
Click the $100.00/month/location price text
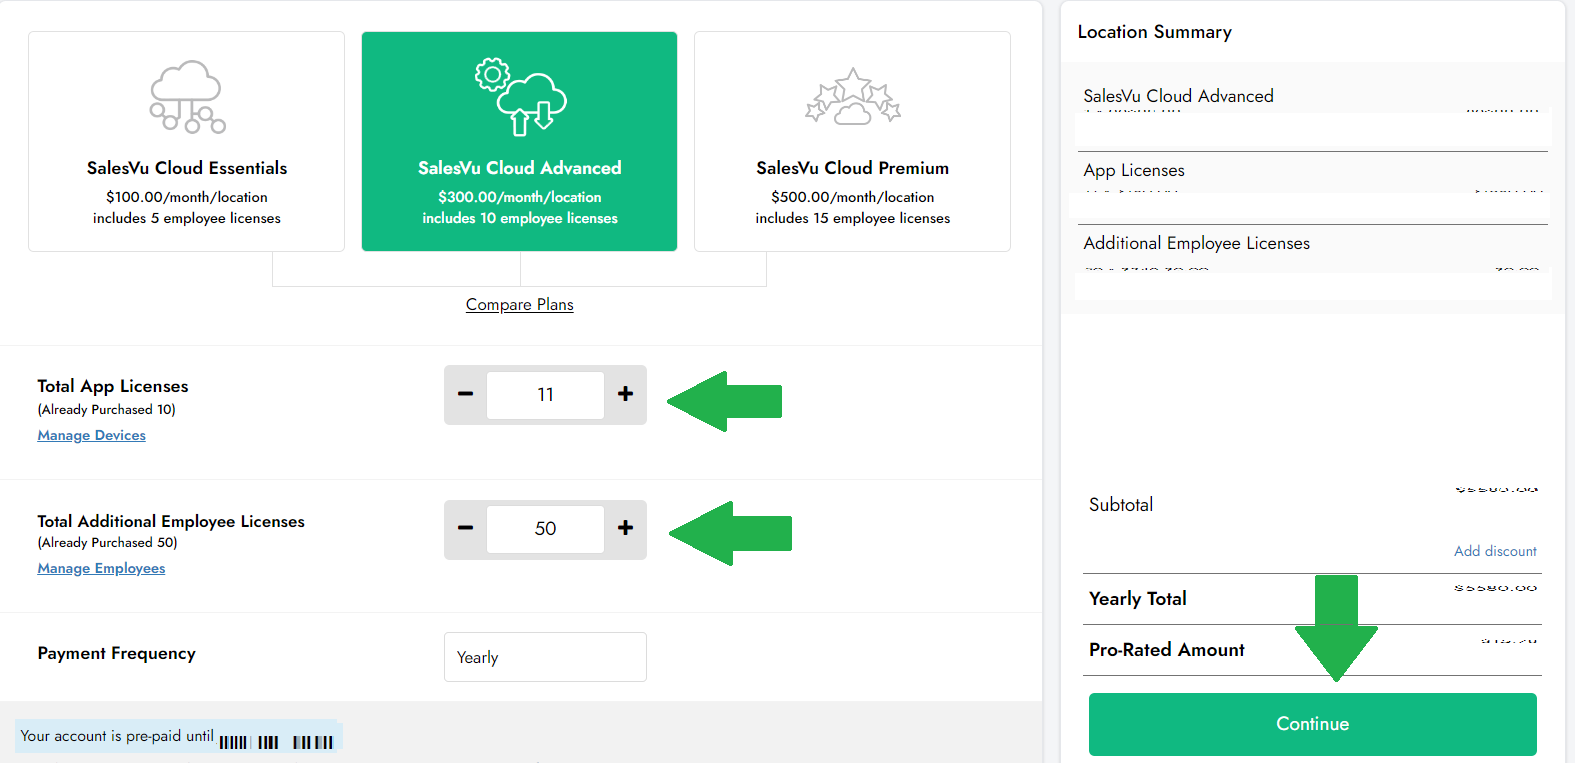[x=187, y=197]
